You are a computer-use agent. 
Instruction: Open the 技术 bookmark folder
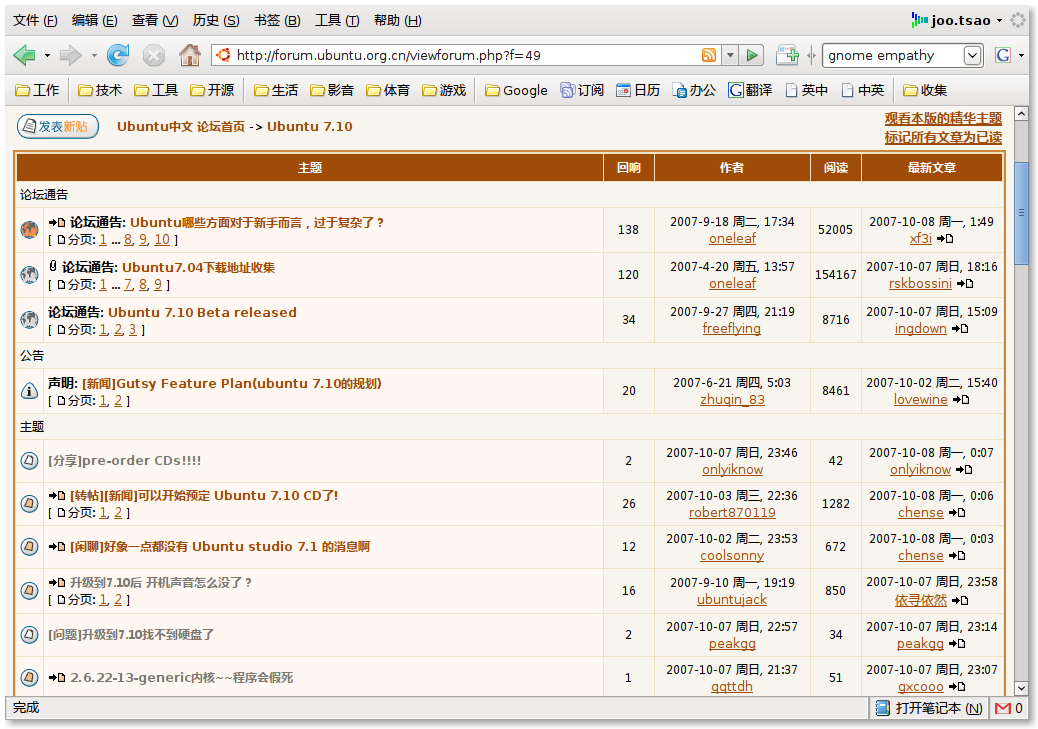(x=100, y=90)
